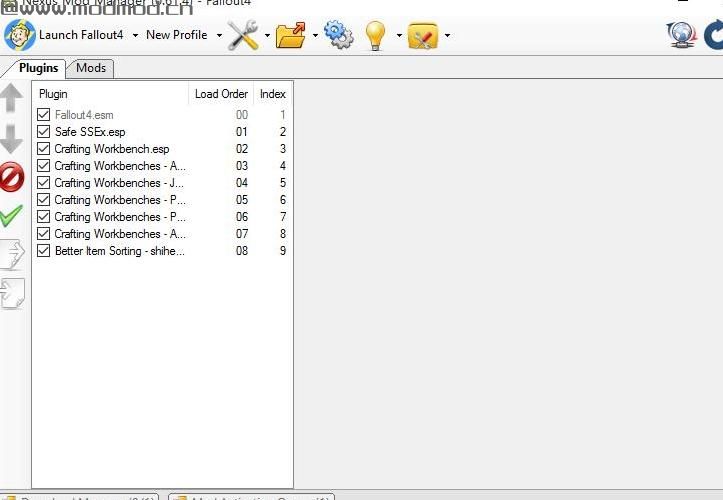Image resolution: width=723 pixels, height=500 pixels.
Task: Click the globe login icon
Action: pyautogui.click(x=681, y=35)
